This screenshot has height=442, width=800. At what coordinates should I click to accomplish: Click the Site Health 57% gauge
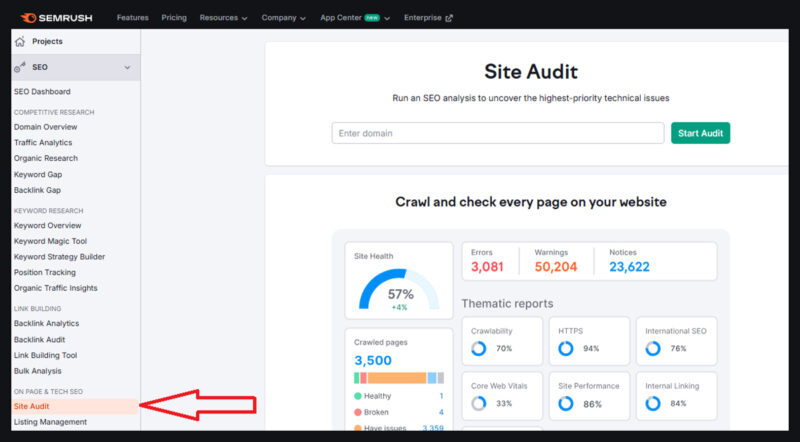(399, 289)
